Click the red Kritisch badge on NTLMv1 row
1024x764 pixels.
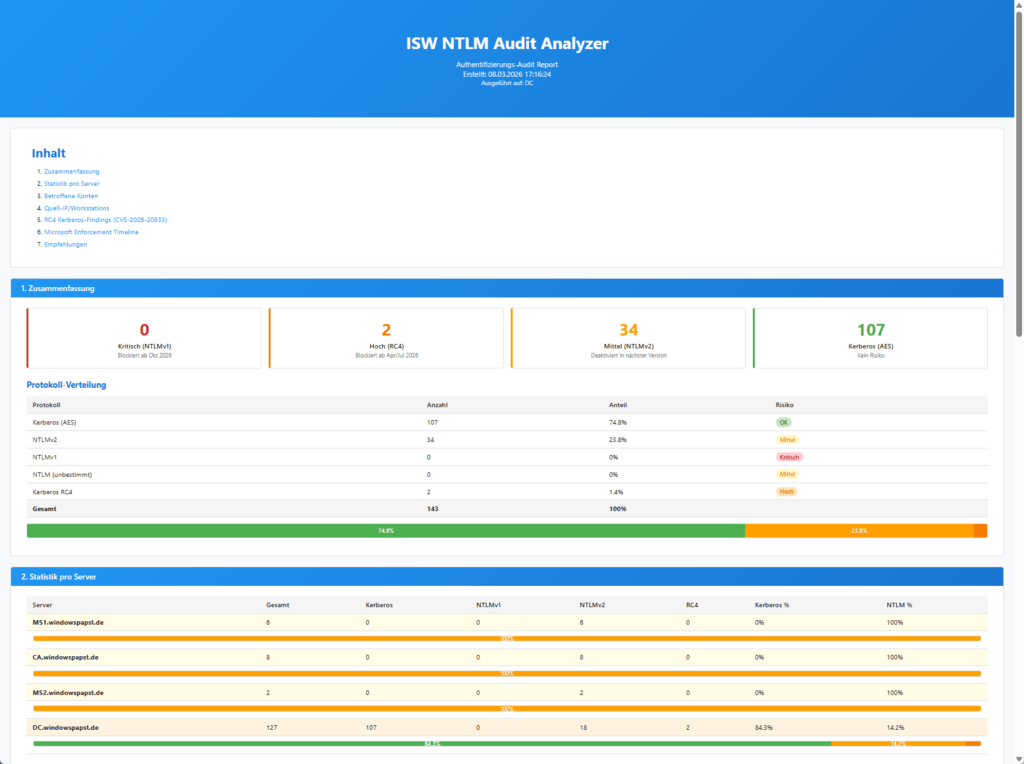click(x=788, y=457)
